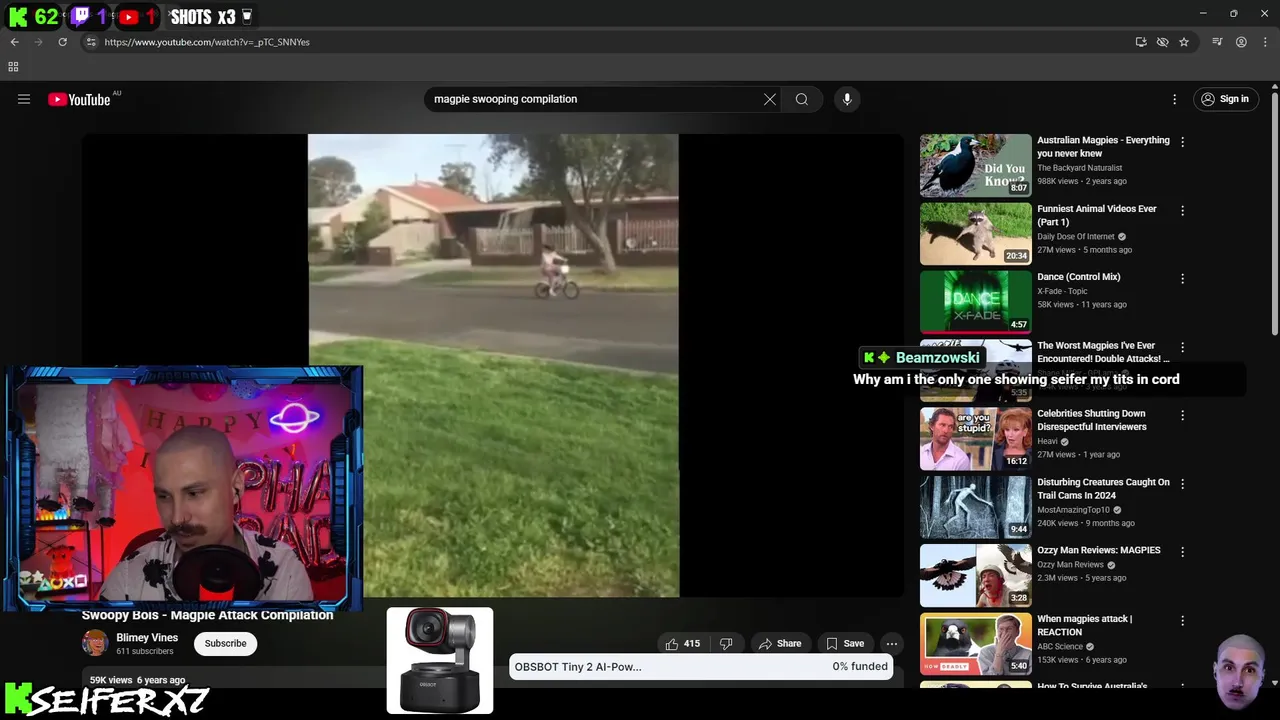Screen dimensions: 1280x720
Task: Open options menu for Funniest Animal Videos
Action: (x=1182, y=211)
